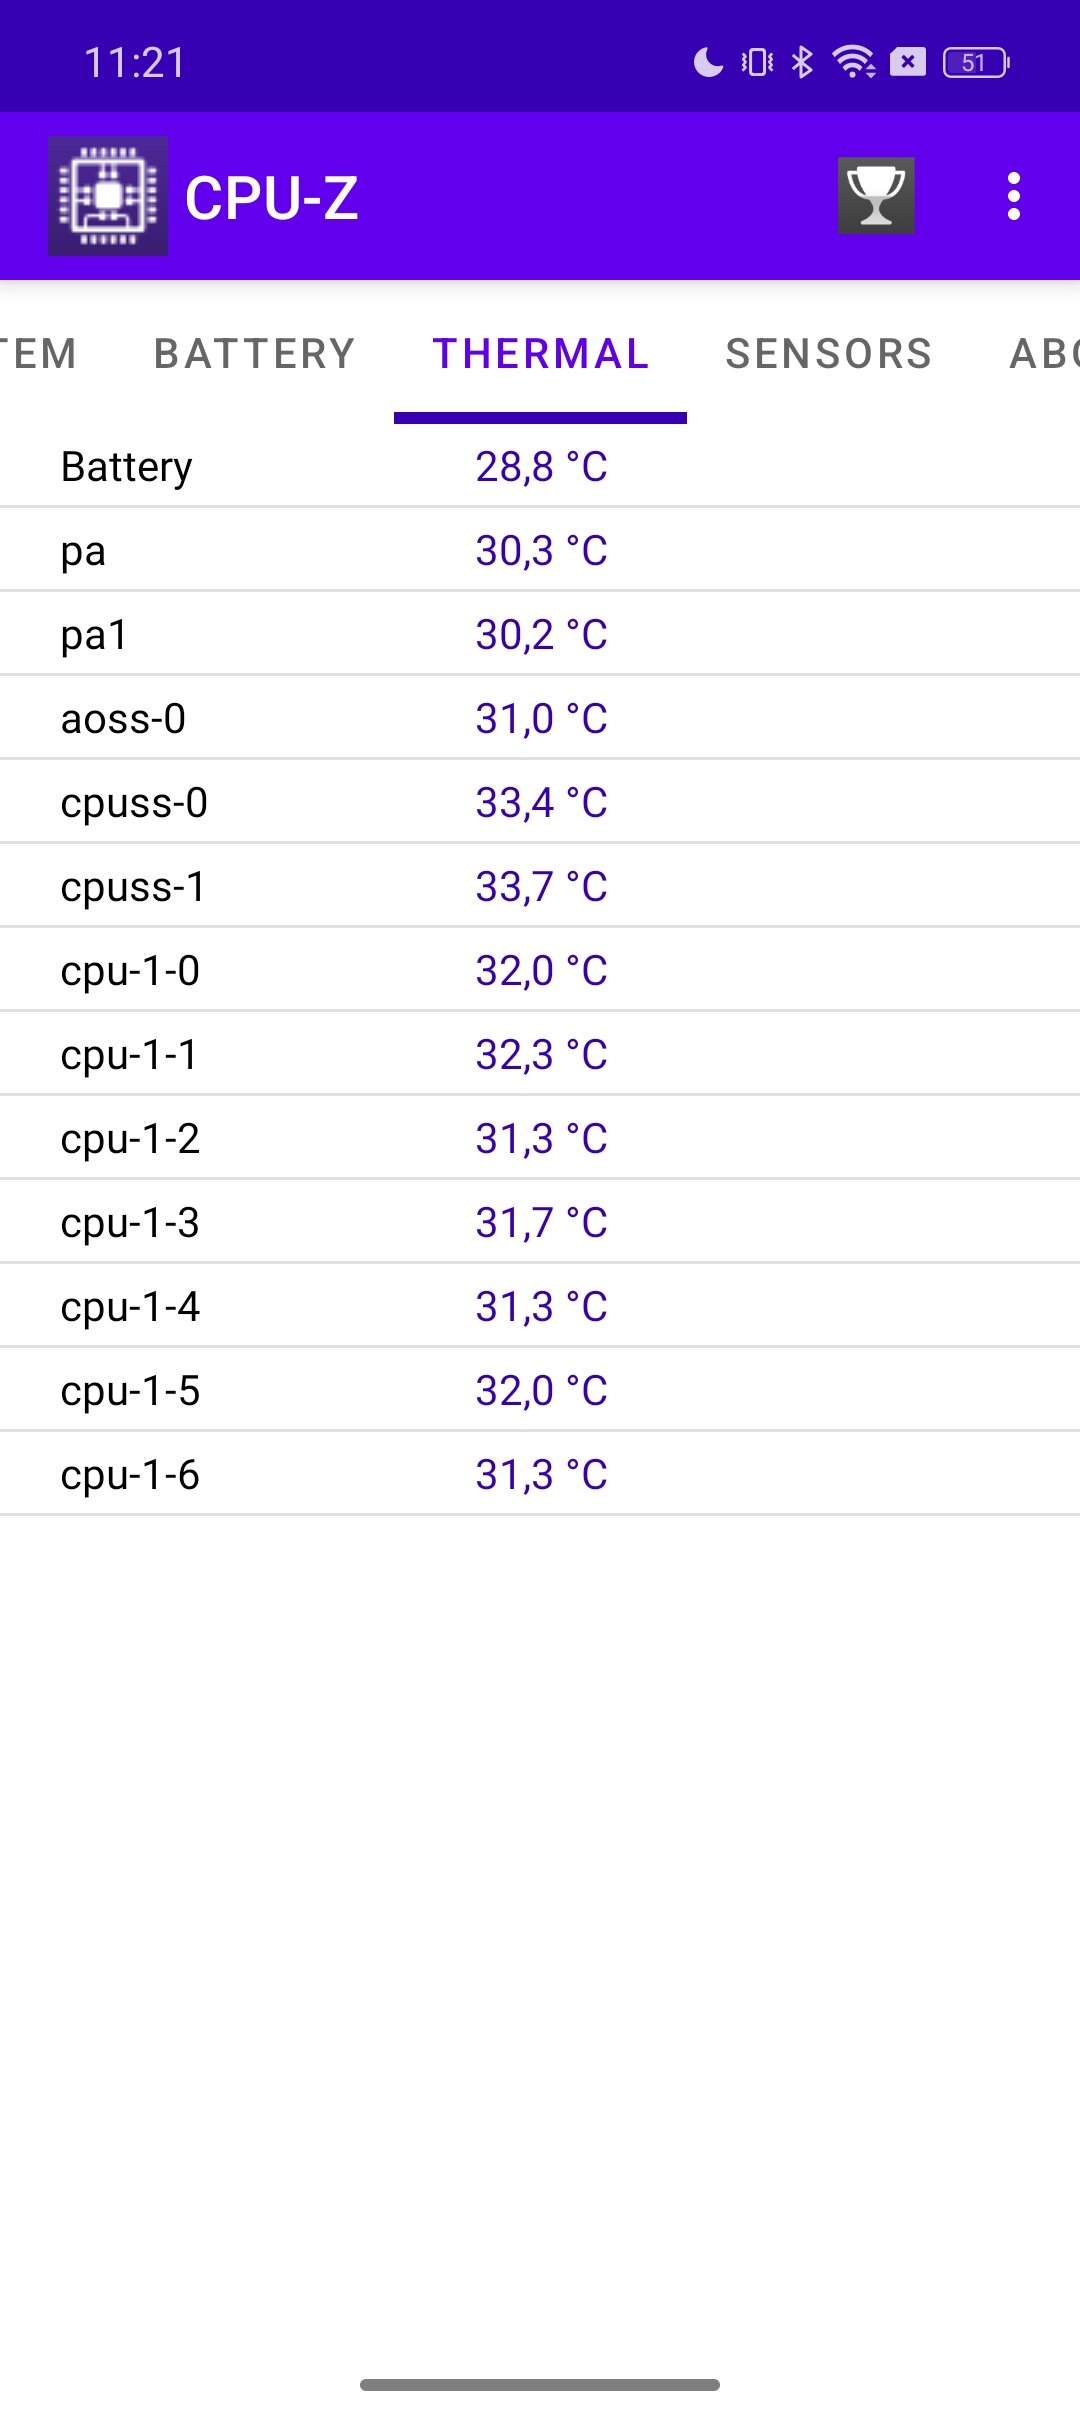Tap the do-not-disturb moon icon
Screen dimensions: 1080x2412
click(708, 62)
